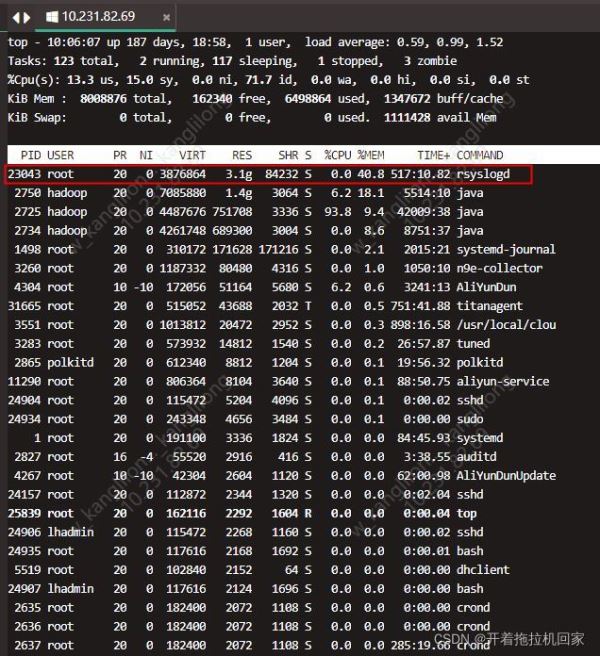Click the 42009:38 TIME+ value
The height and width of the screenshot is (656, 600).
[x=423, y=212]
